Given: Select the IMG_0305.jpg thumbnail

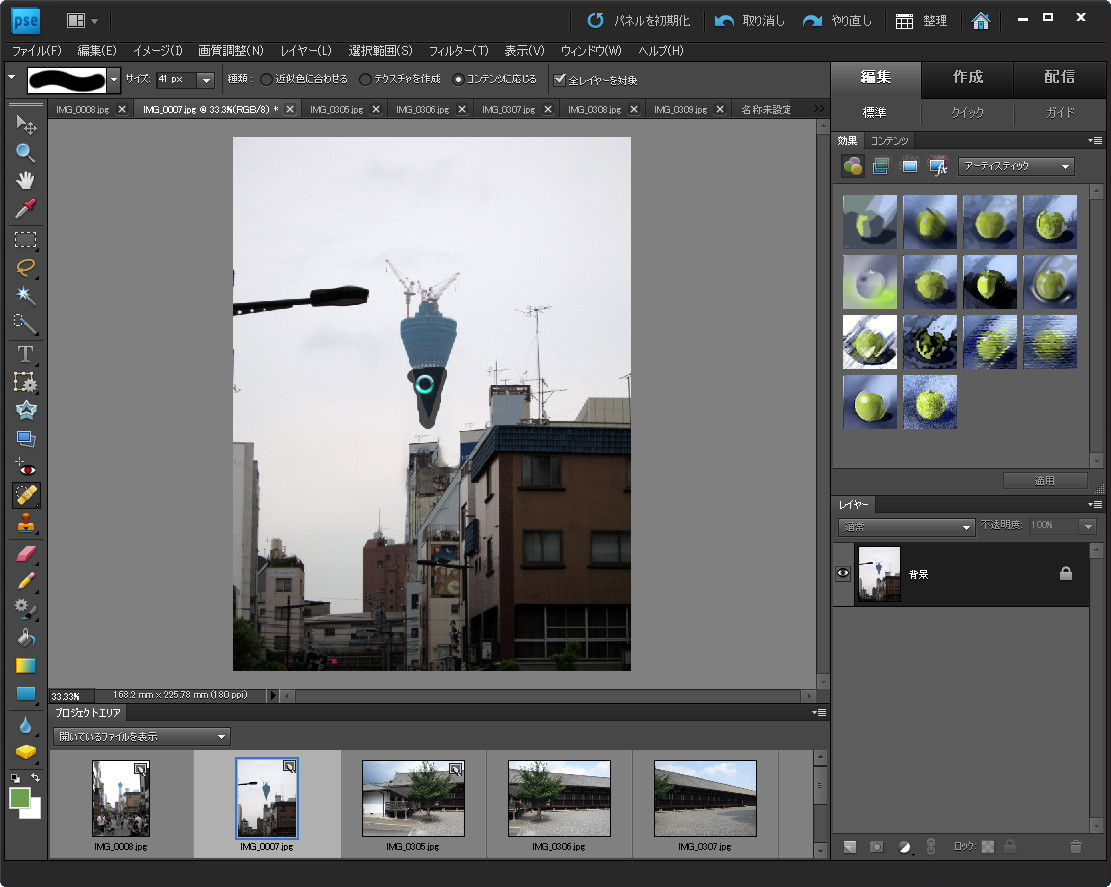Looking at the screenshot, I should tap(413, 798).
